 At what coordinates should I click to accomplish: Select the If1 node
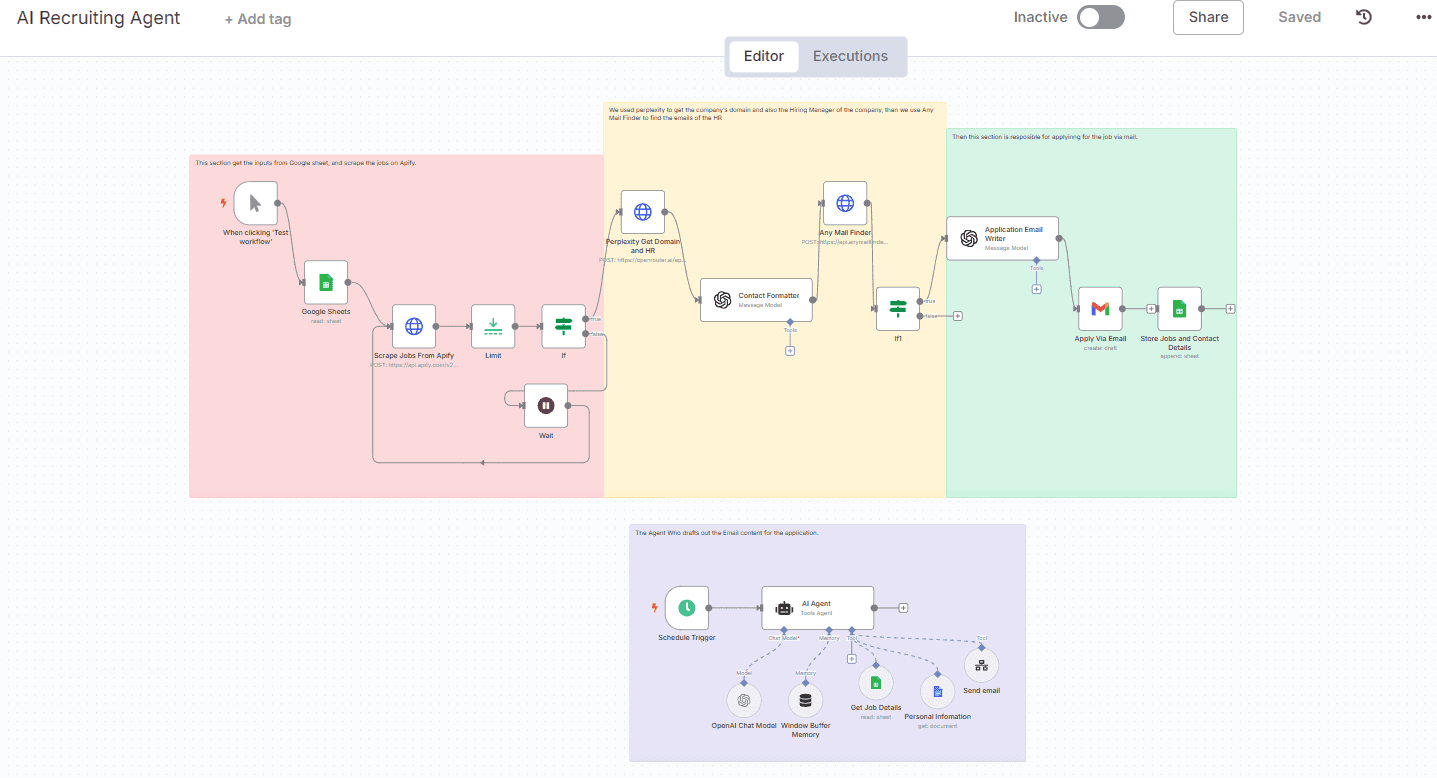coord(898,309)
